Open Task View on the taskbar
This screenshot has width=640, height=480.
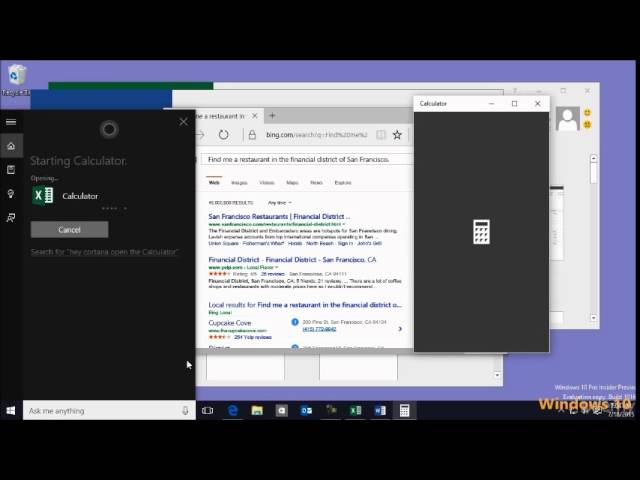coord(207,411)
